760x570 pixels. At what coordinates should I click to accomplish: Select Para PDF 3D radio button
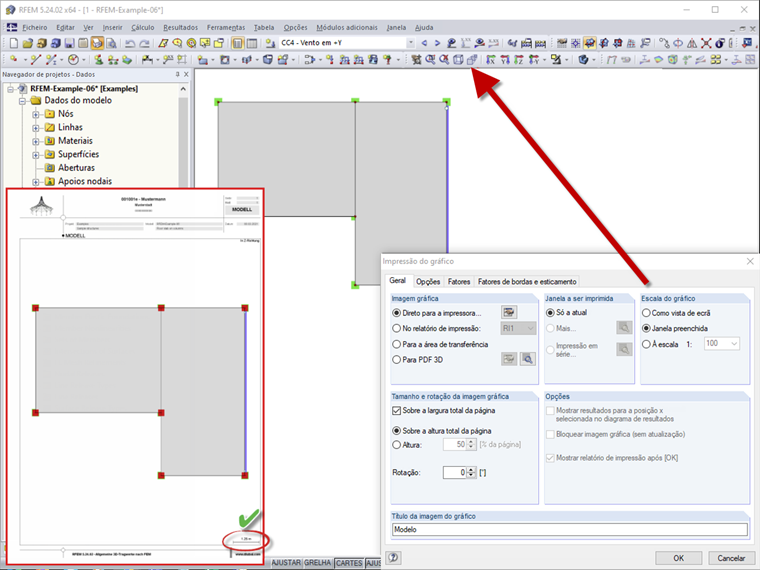[396, 360]
